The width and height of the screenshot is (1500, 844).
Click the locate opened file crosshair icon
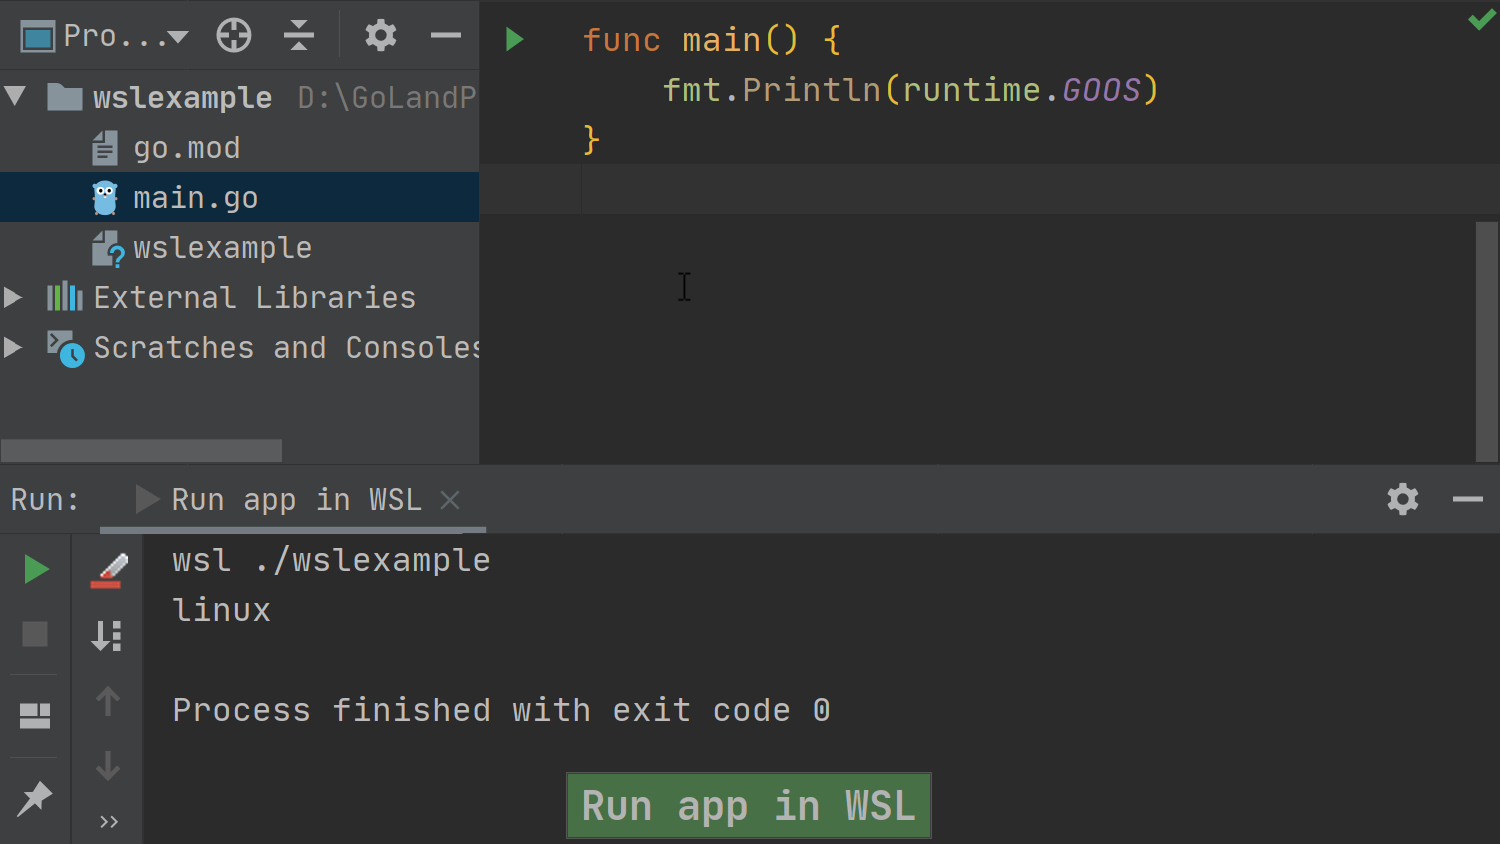click(234, 36)
